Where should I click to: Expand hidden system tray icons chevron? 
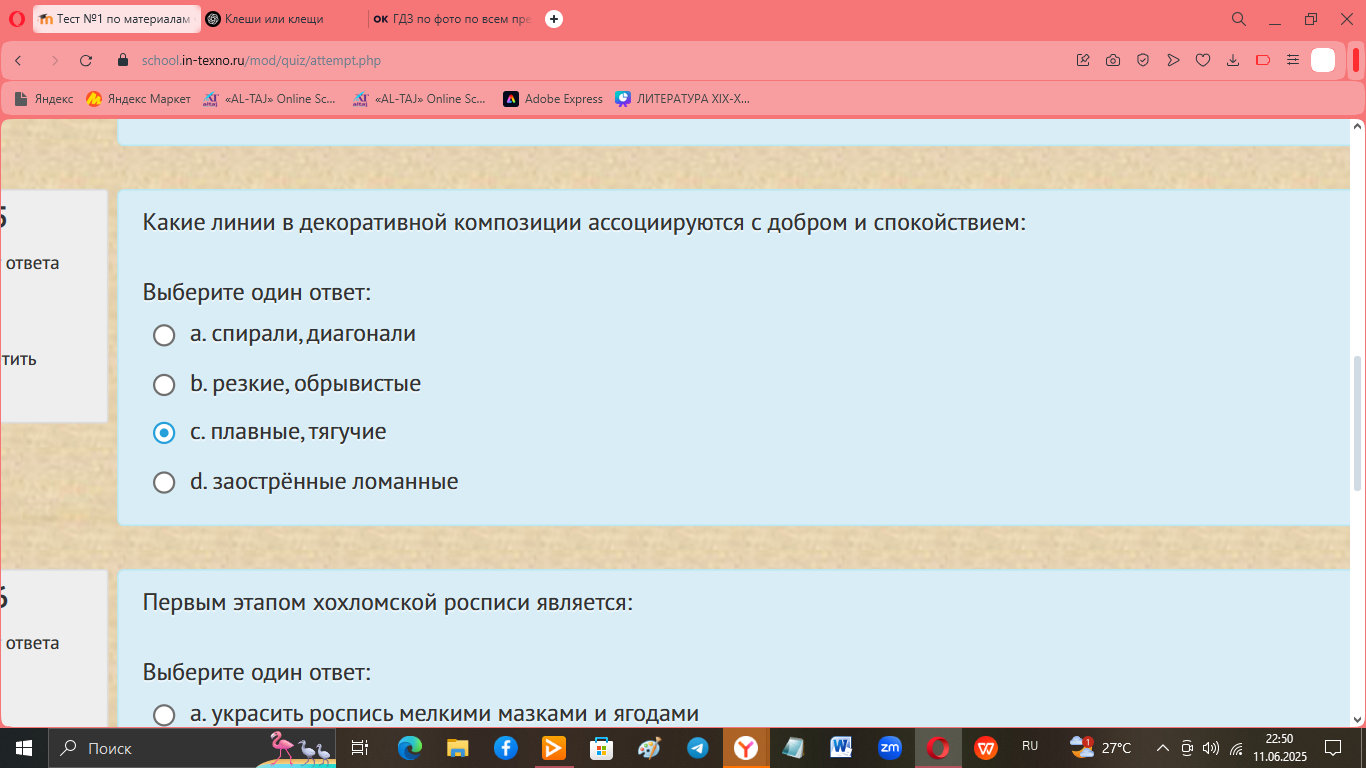click(1162, 747)
